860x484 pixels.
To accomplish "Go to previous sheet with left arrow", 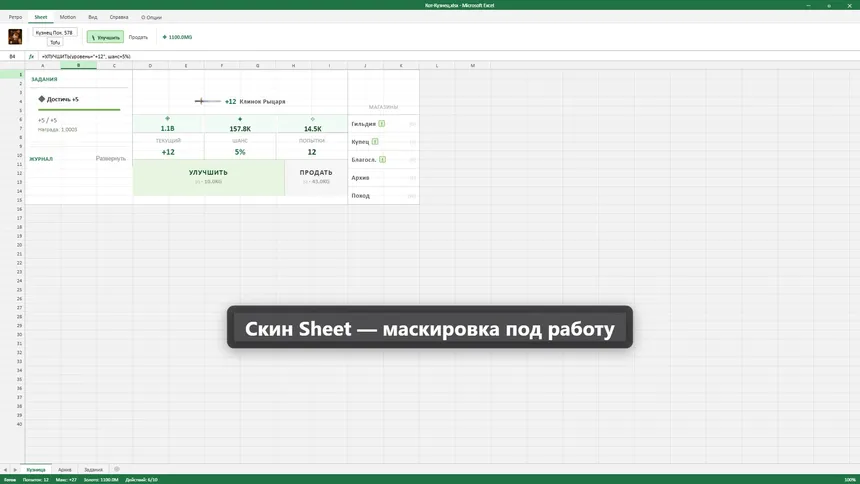I will coord(5,470).
